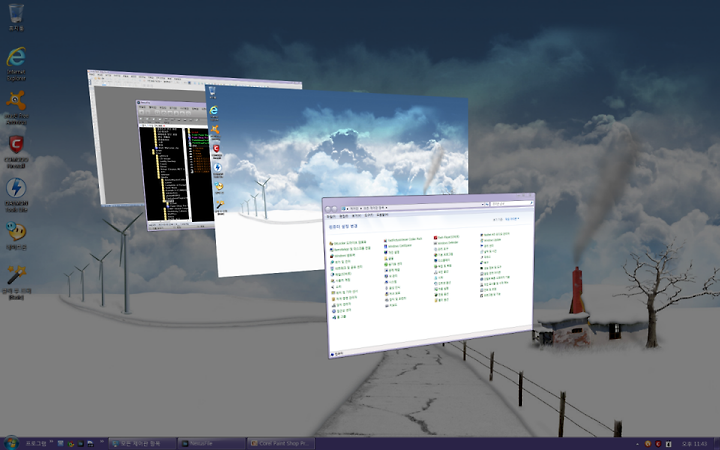Image resolution: width=720 pixels, height=450 pixels.
Task: Click the orange avast tray icon
Action: tap(647, 444)
